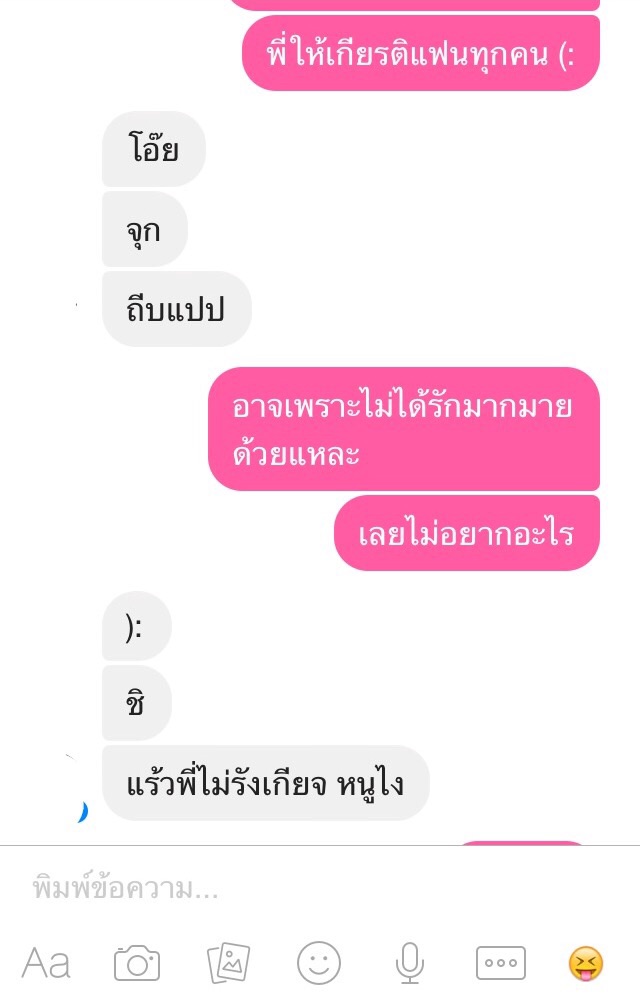Click the พิมพ์ข้อความ message input field
640x1006 pixels.
click(320, 889)
